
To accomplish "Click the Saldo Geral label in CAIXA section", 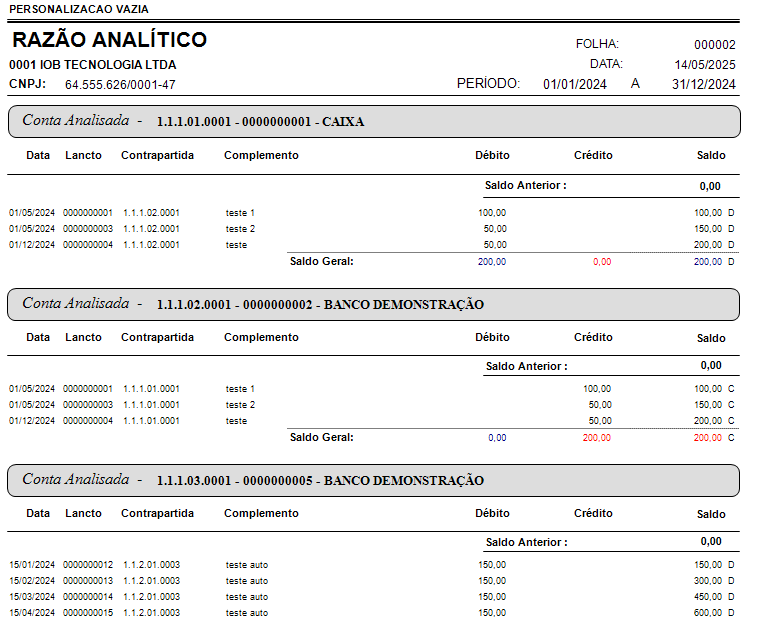I will click(321, 261).
